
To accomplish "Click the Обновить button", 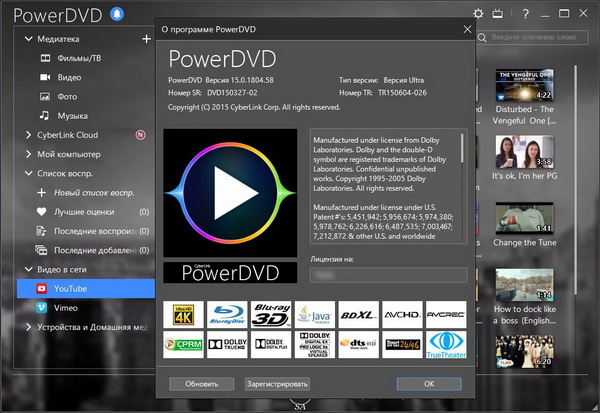I will click(x=202, y=384).
